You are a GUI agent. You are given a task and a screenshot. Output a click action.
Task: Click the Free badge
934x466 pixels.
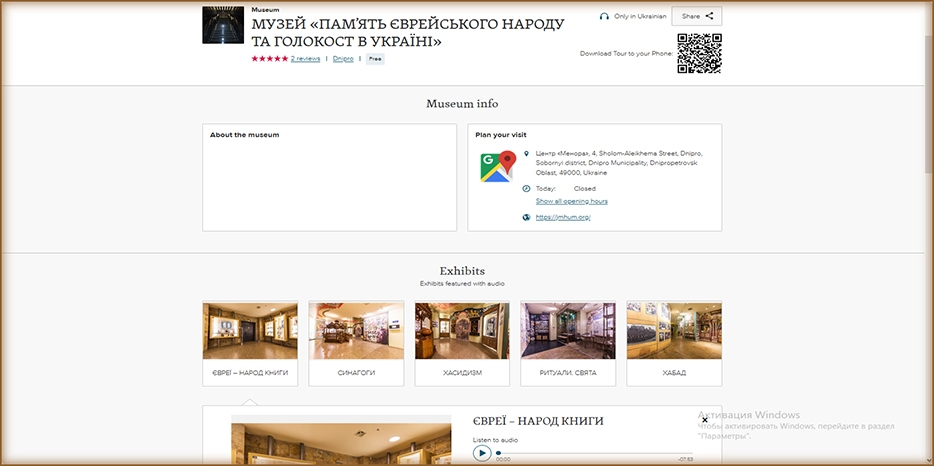click(x=375, y=59)
